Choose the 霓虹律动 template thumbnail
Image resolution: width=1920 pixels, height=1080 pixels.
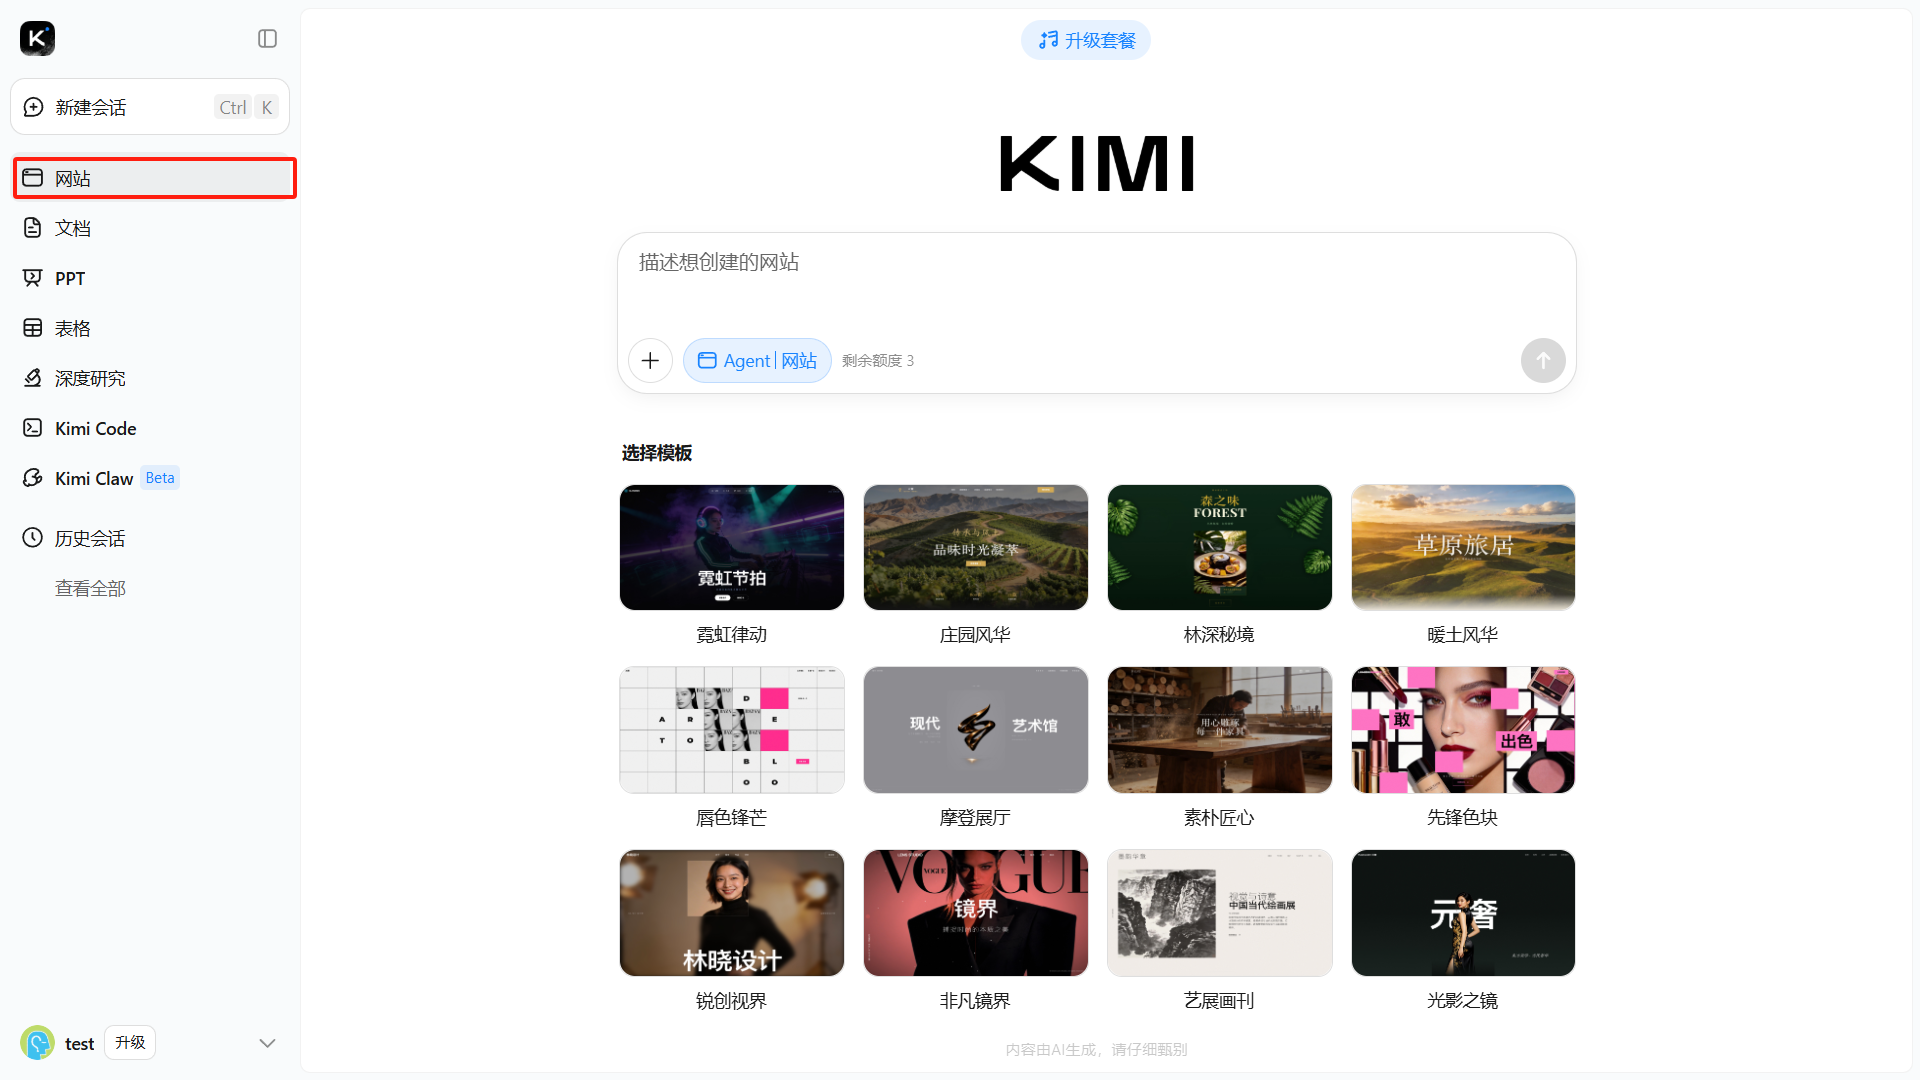(731, 547)
